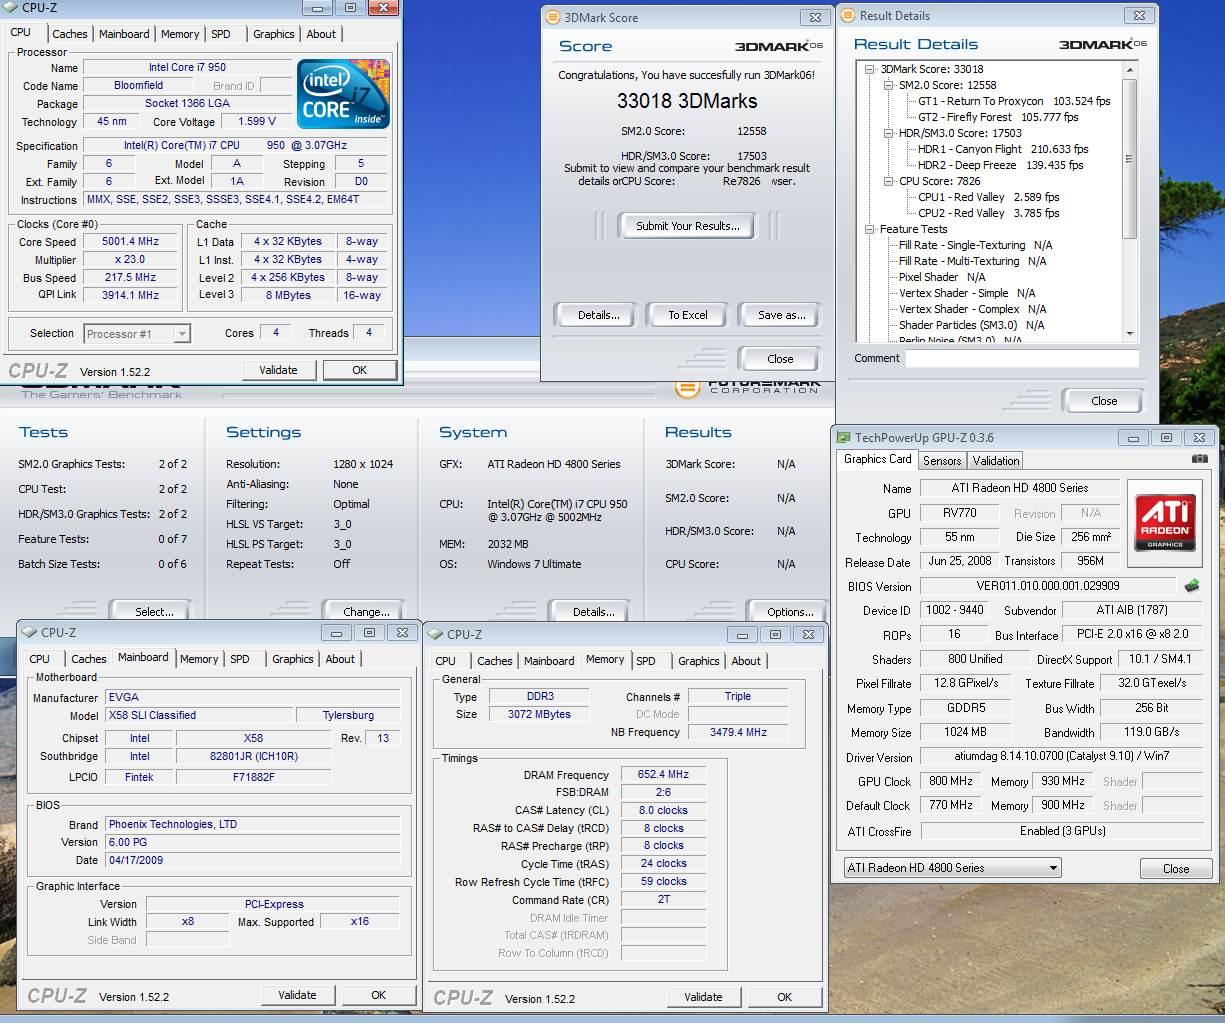Screen dimensions: 1225x1023
Task: Click the Result Details scrollbar thumb
Action: tap(1130, 158)
